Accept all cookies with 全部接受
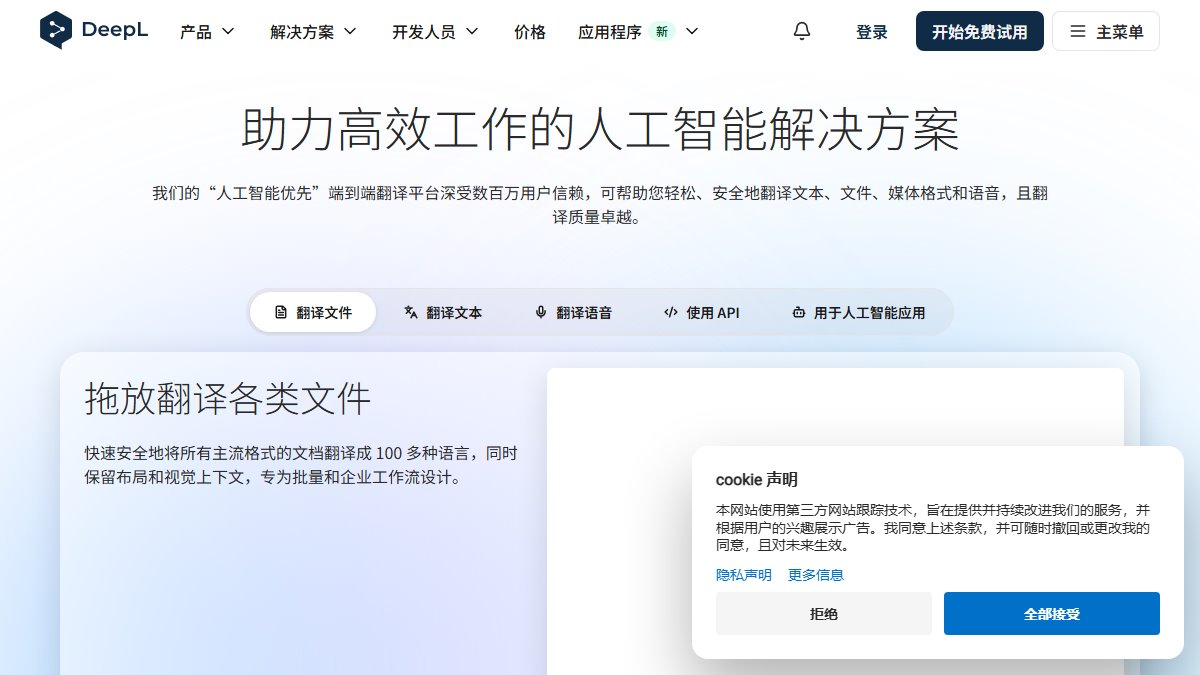The image size is (1200, 675). pyautogui.click(x=1052, y=613)
